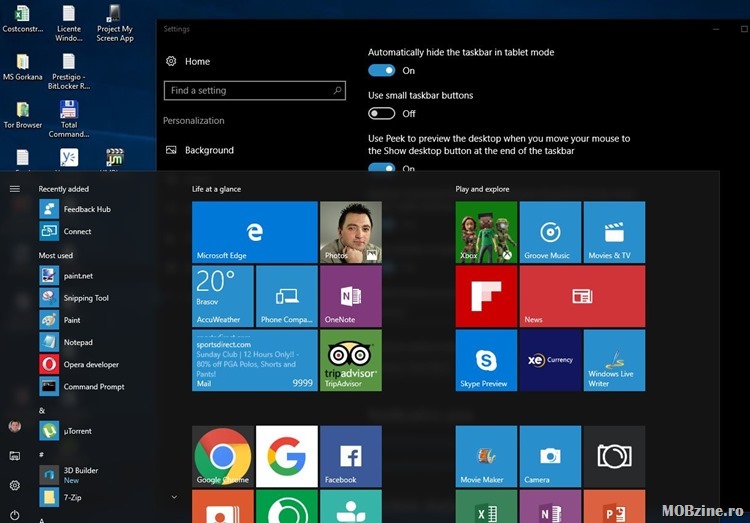Open File Explorer from Start menu sidebar

pyautogui.click(x=15, y=456)
